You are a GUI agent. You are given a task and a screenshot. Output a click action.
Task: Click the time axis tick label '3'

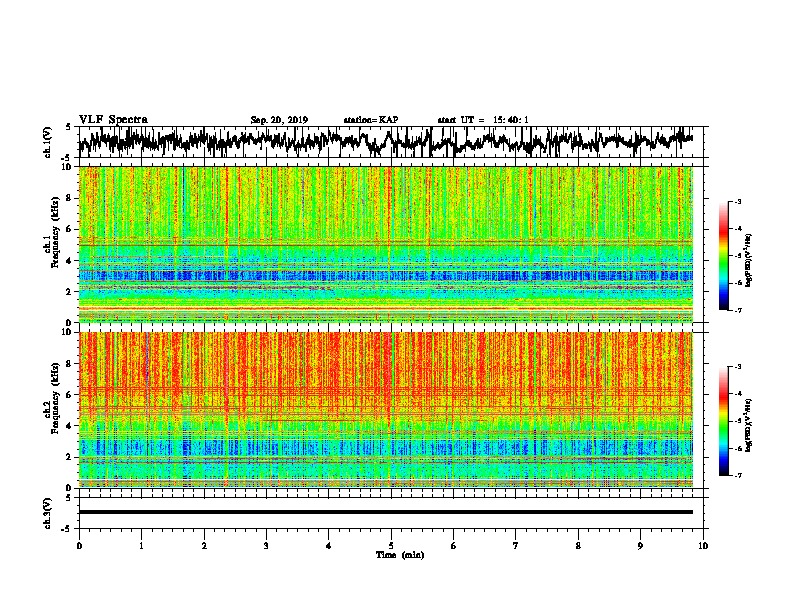pos(266,546)
